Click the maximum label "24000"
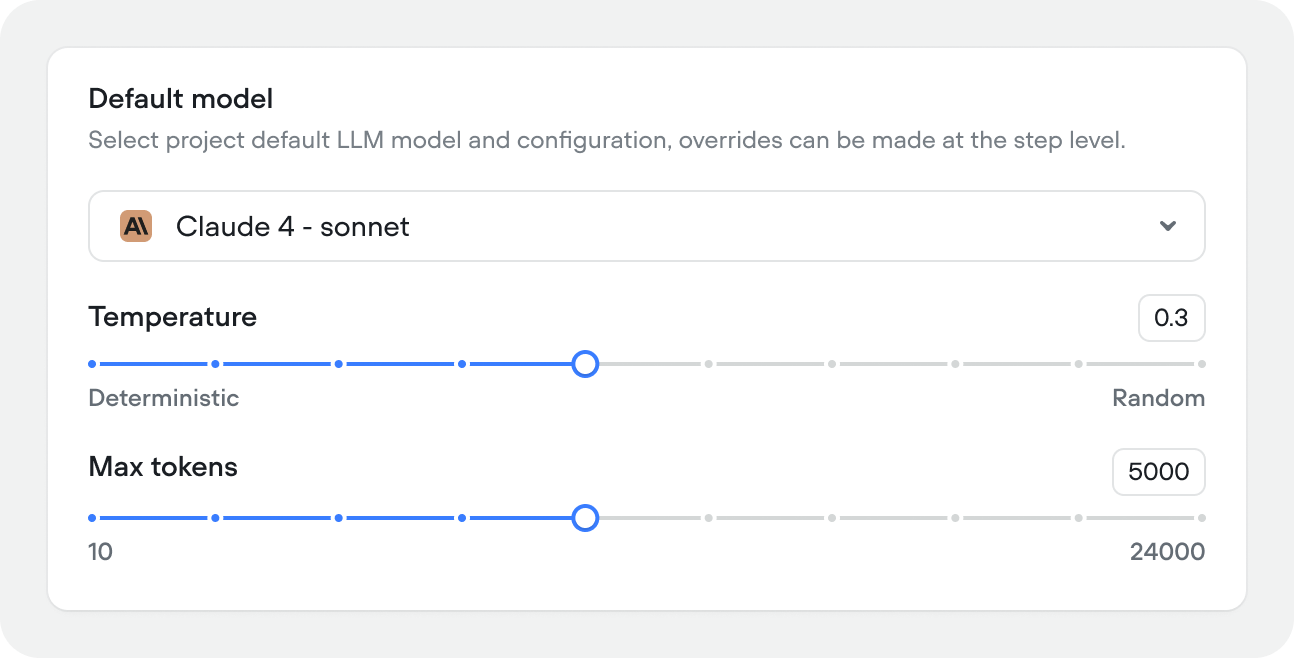Image resolution: width=1294 pixels, height=658 pixels. 1166,552
